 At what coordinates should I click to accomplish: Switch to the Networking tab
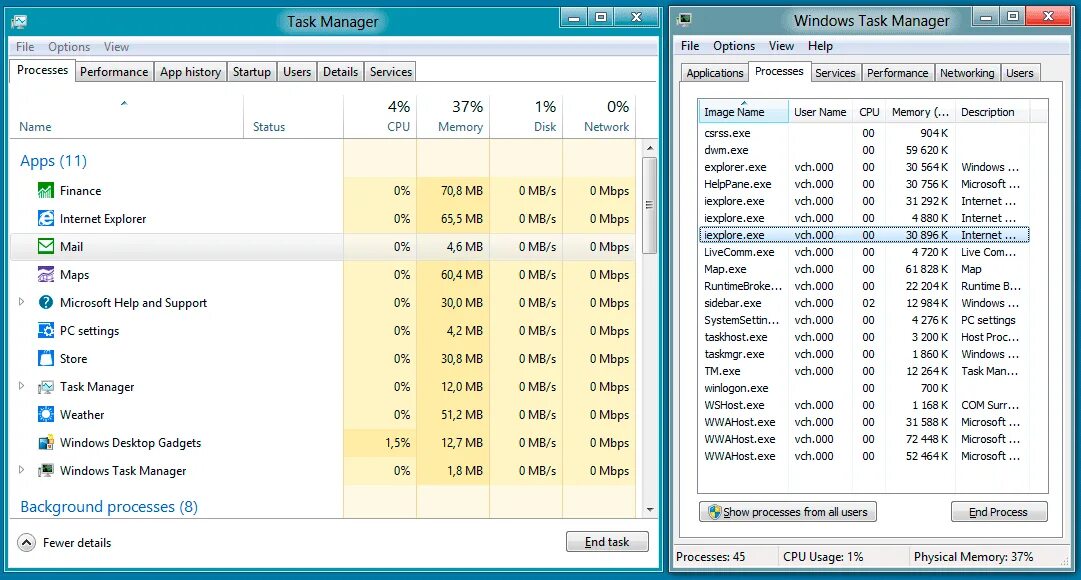967,73
